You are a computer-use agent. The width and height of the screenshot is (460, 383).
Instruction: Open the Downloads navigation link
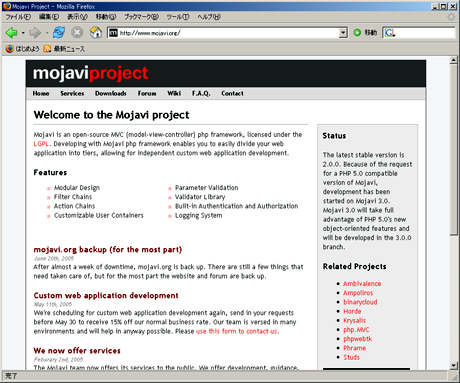pos(111,94)
